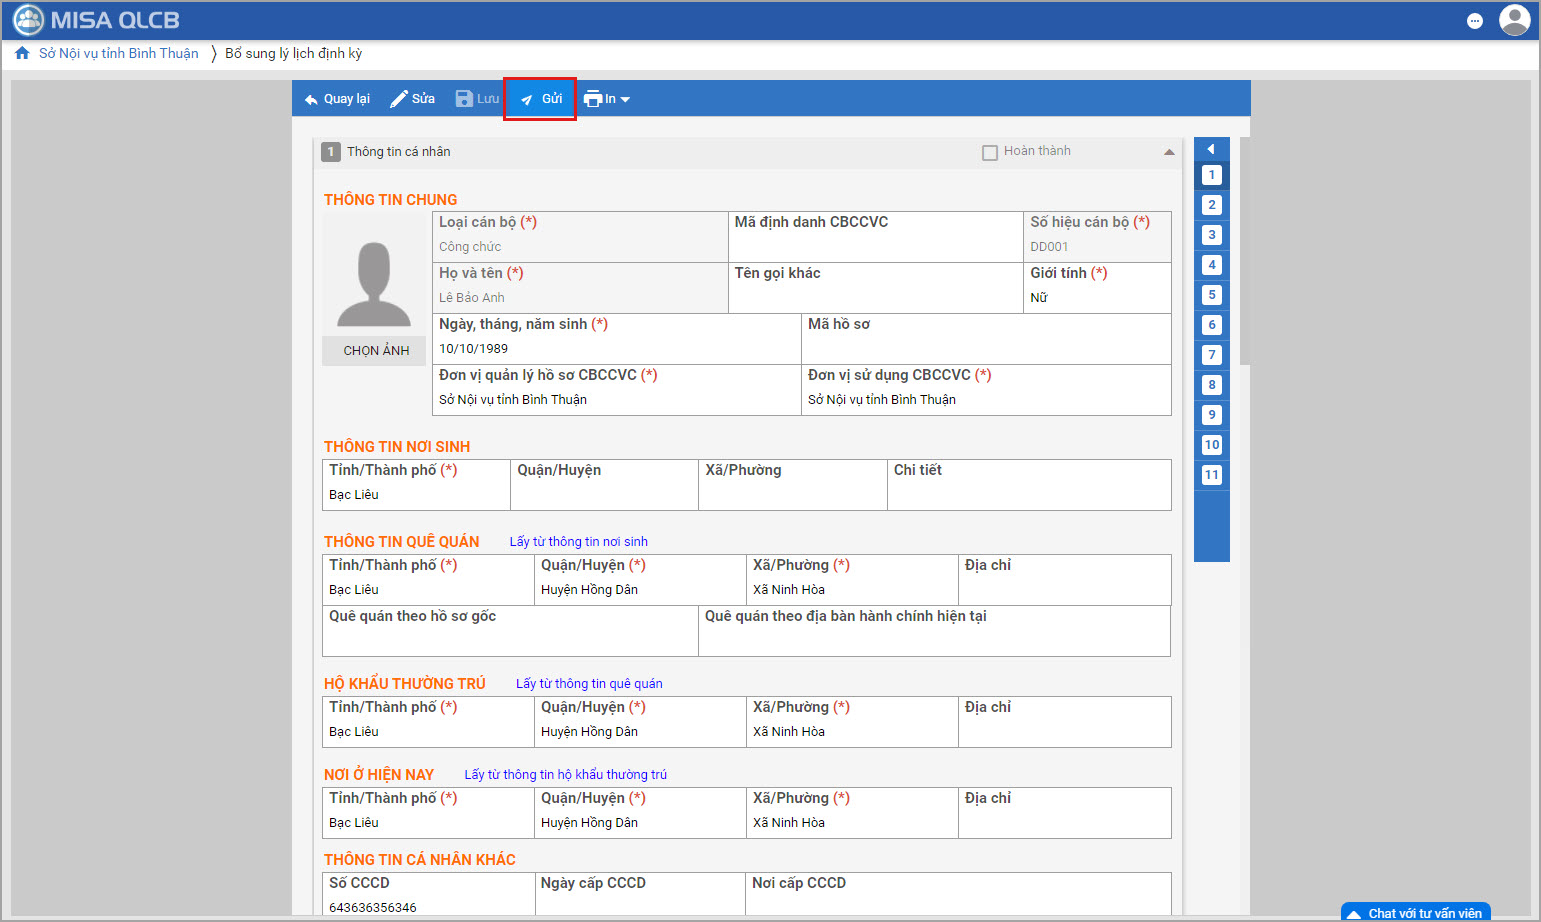Click the Sửa pencil edit icon
This screenshot has height=922, width=1541.
(399, 99)
